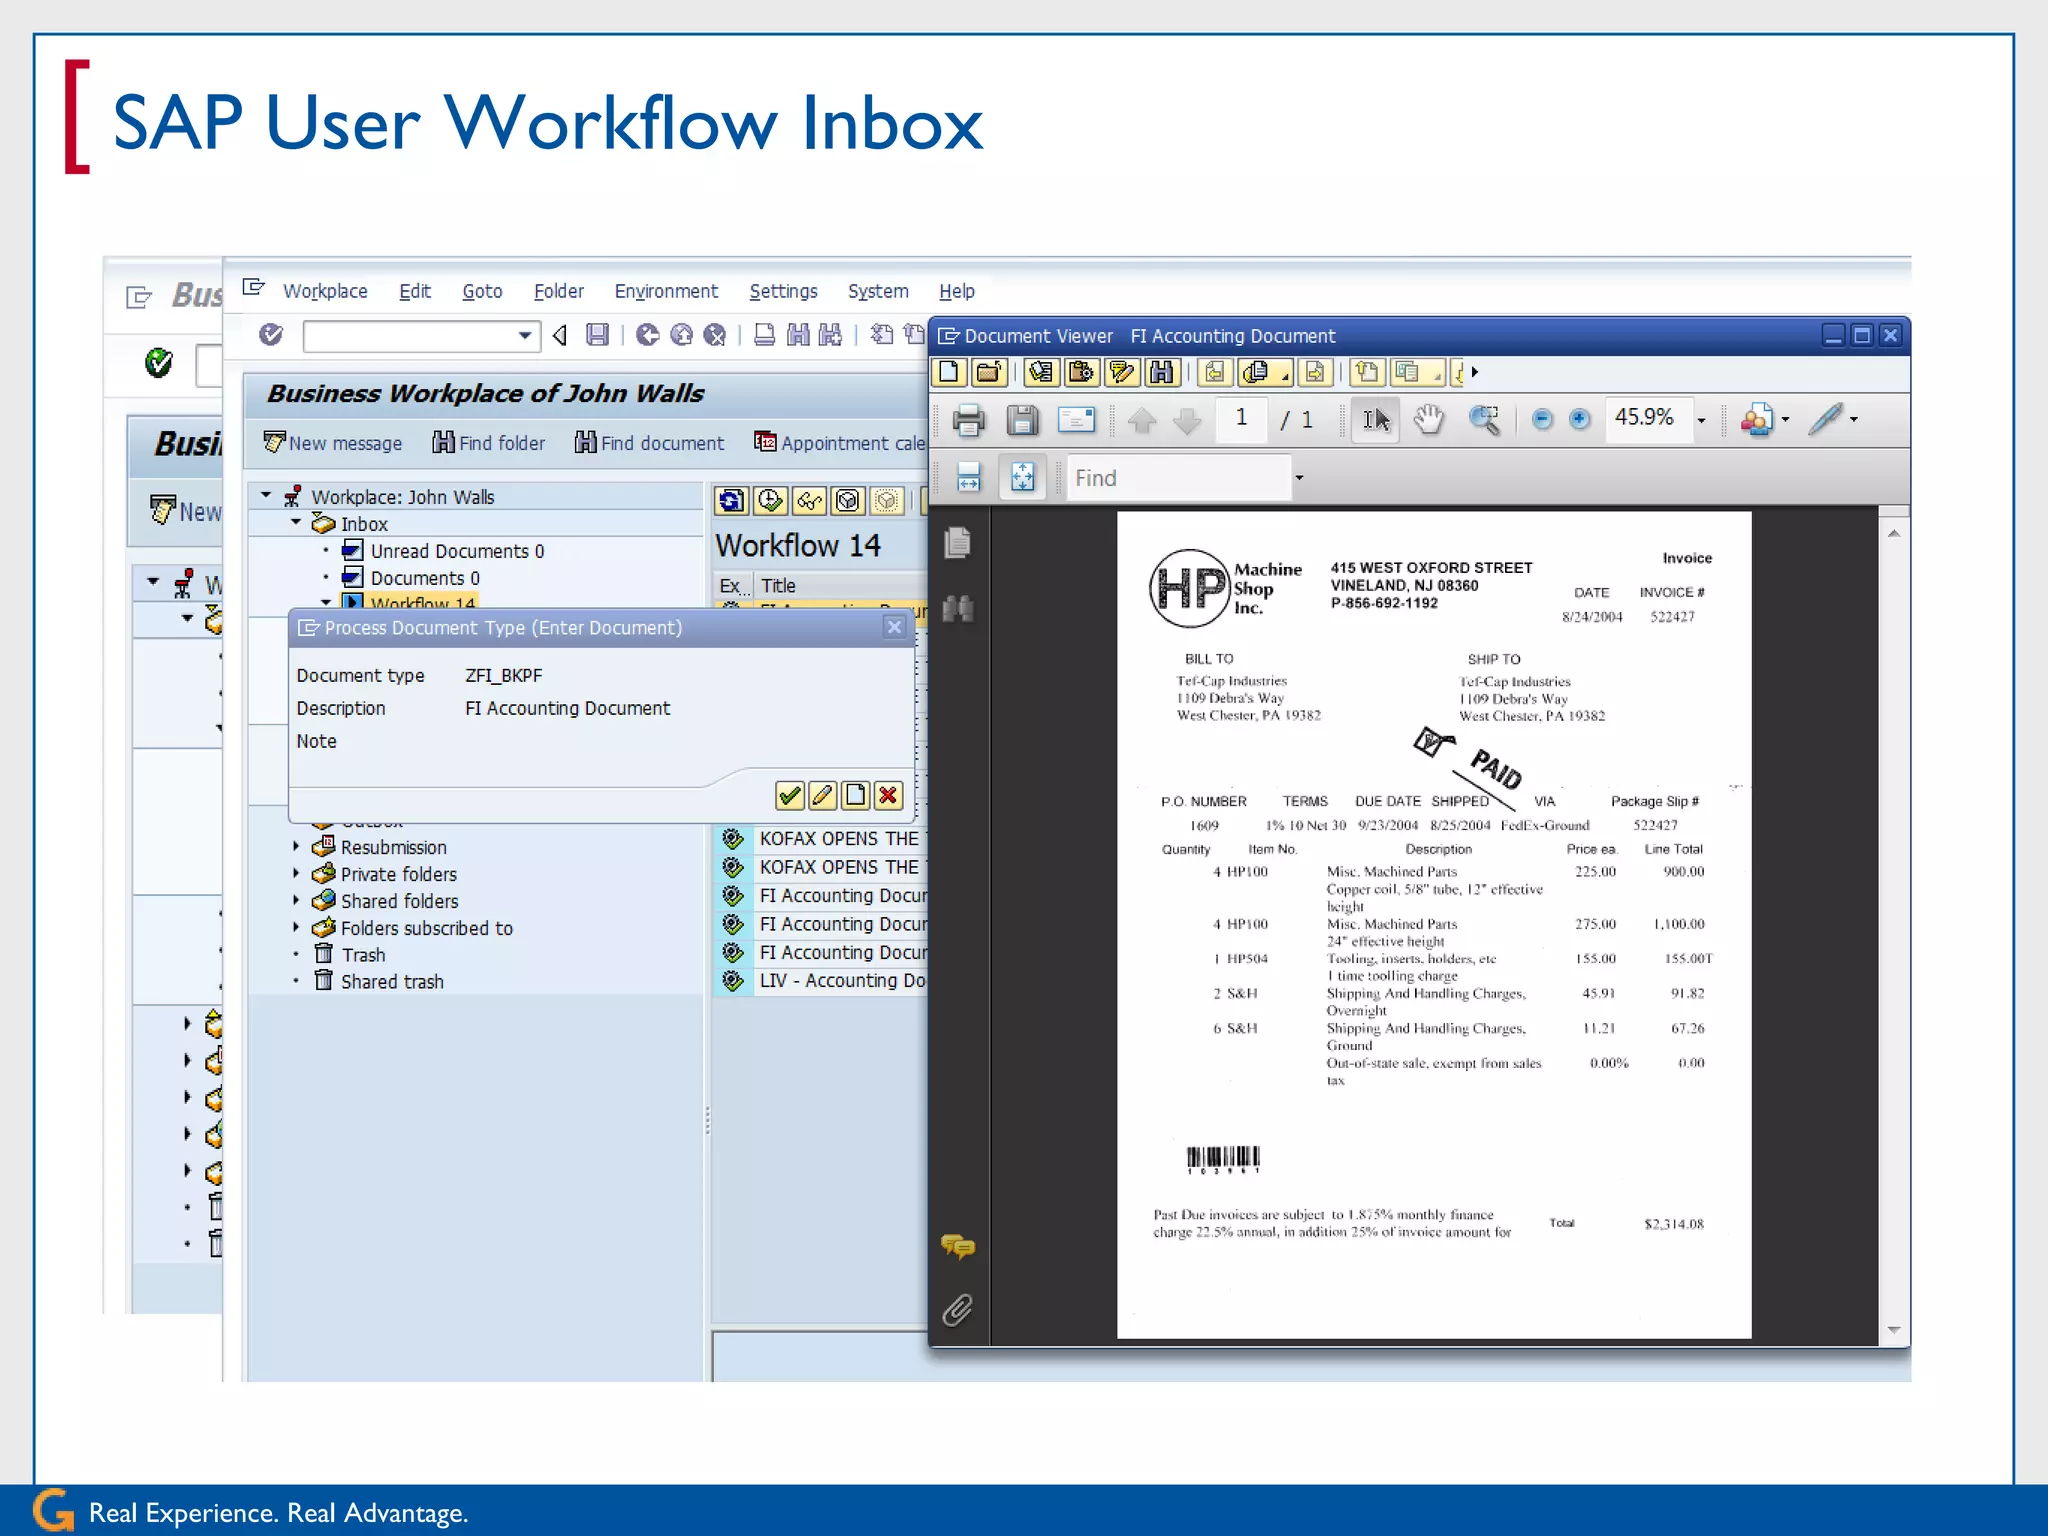The width and height of the screenshot is (2048, 1536).
Task: Go to the next page with the down arrow
Action: 1187,420
